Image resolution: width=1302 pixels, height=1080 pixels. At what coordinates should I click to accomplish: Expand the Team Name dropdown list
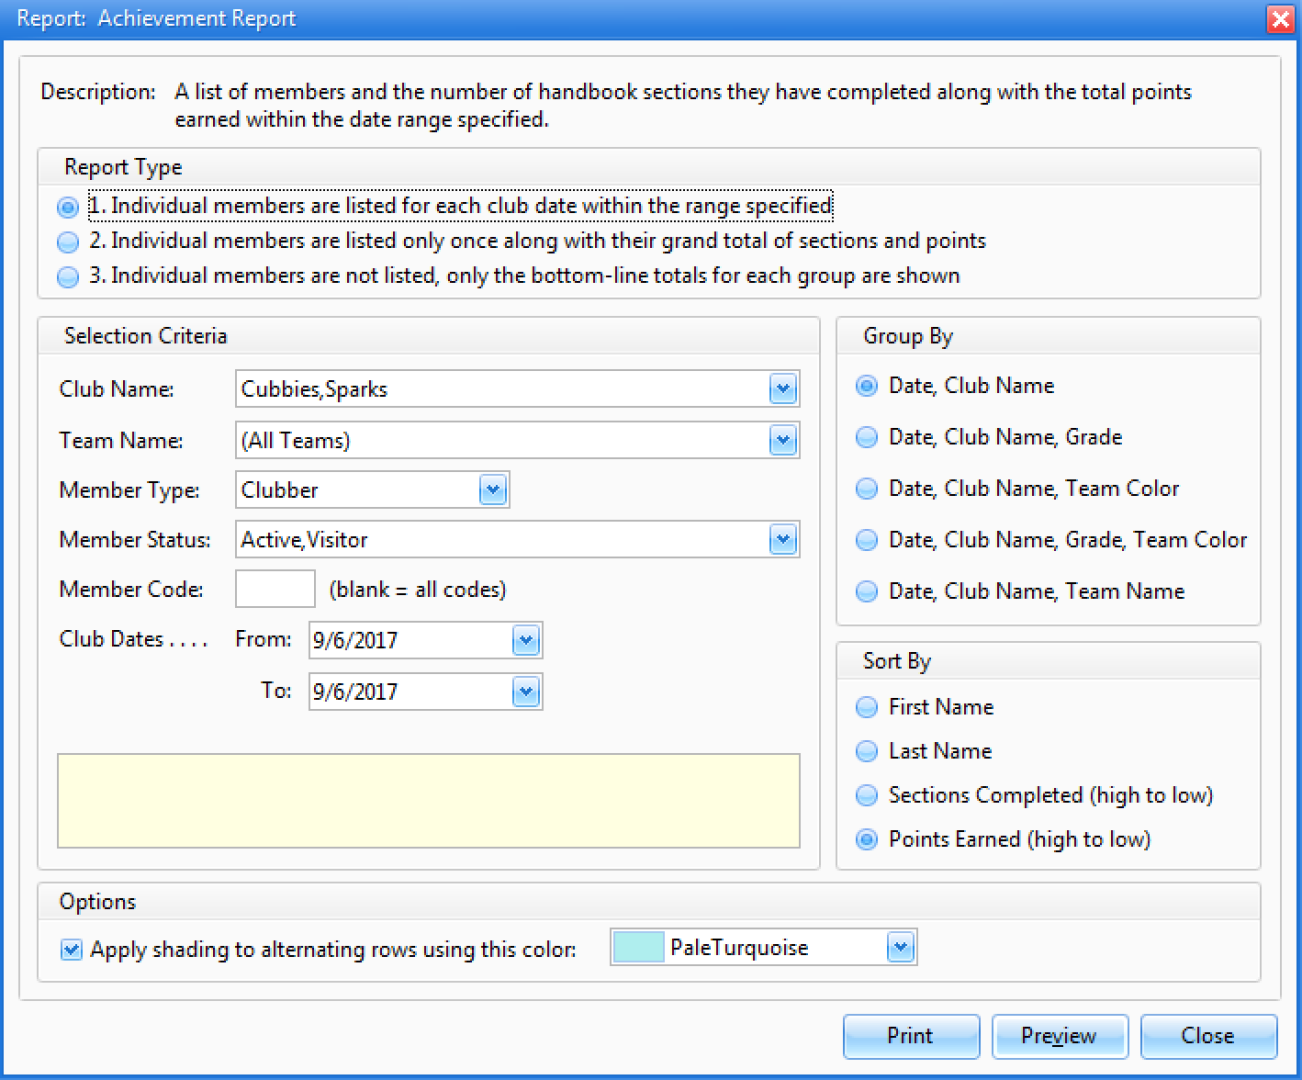pyautogui.click(x=782, y=440)
